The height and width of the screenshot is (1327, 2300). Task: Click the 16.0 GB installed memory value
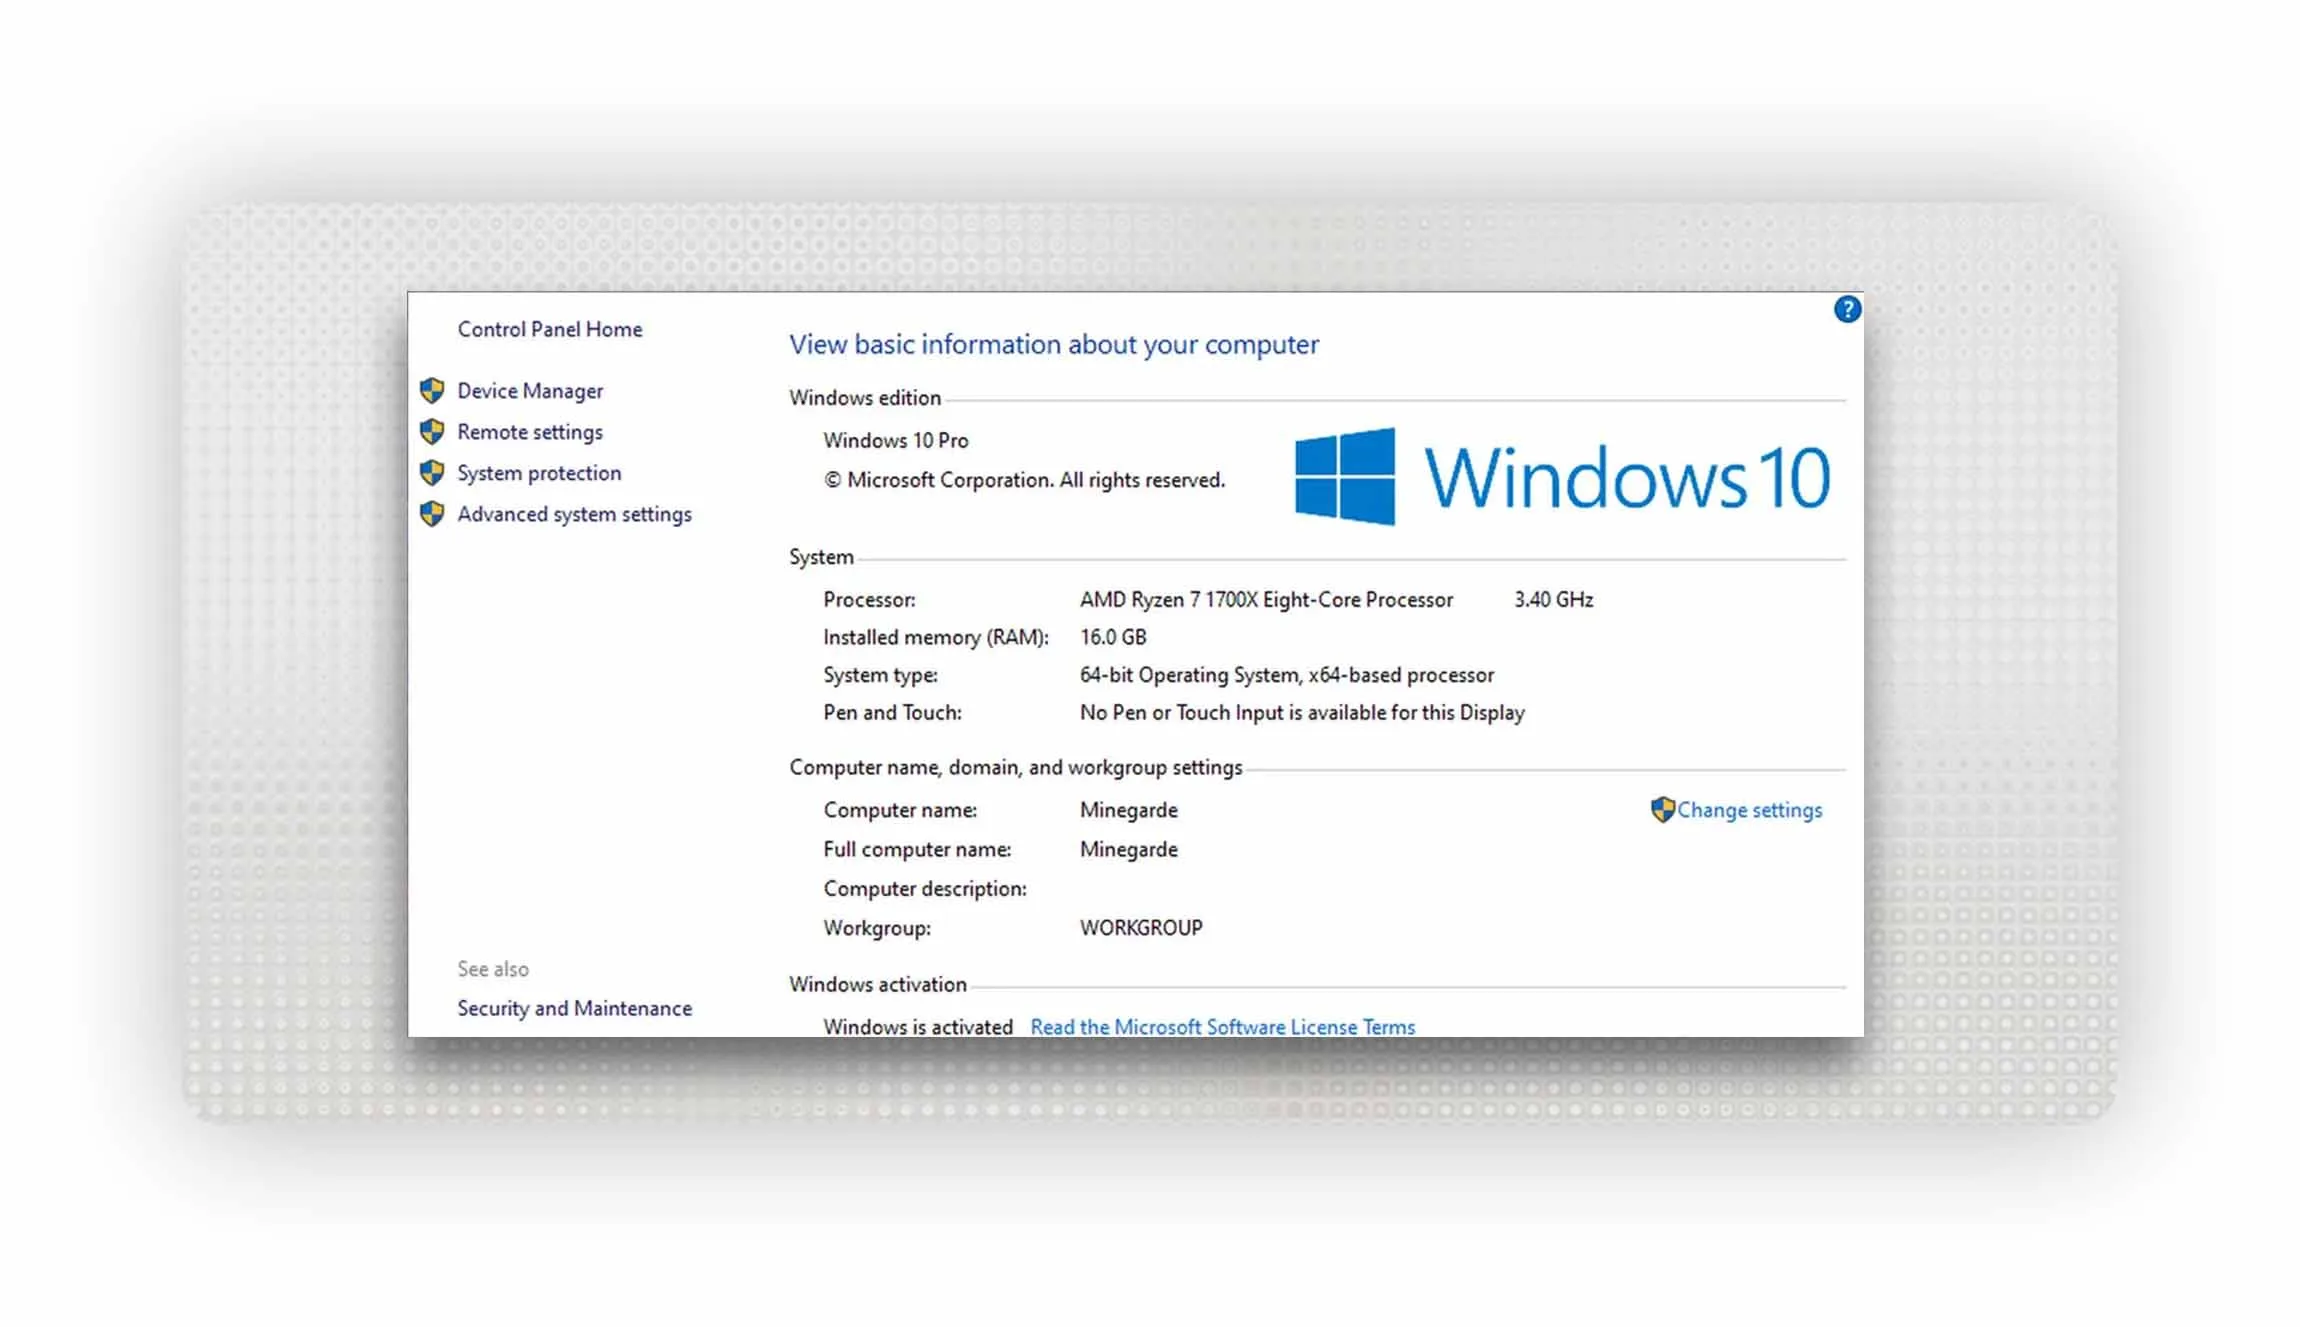pos(1113,637)
